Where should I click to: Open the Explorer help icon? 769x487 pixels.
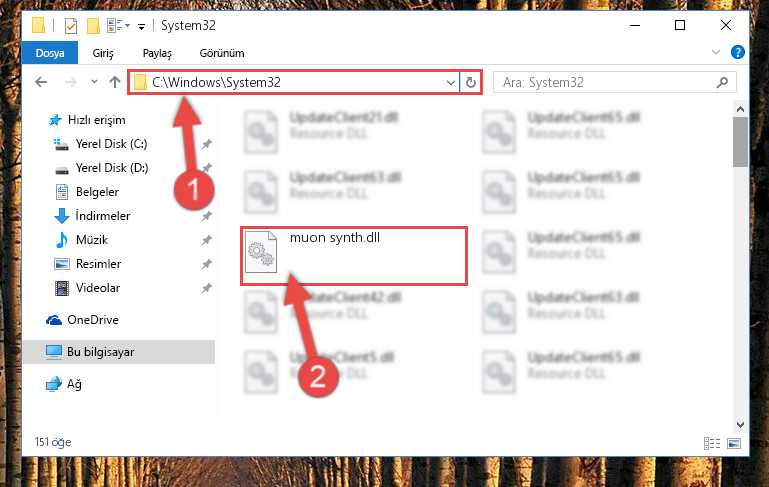coord(737,52)
